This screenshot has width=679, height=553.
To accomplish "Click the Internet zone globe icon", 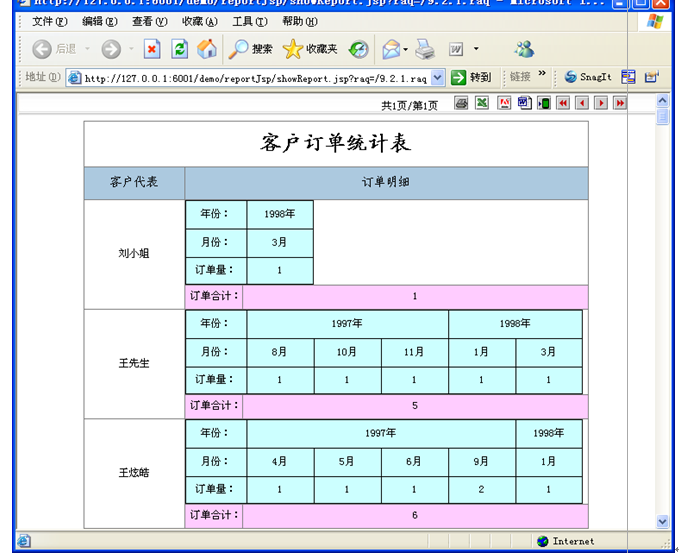I will click(542, 541).
